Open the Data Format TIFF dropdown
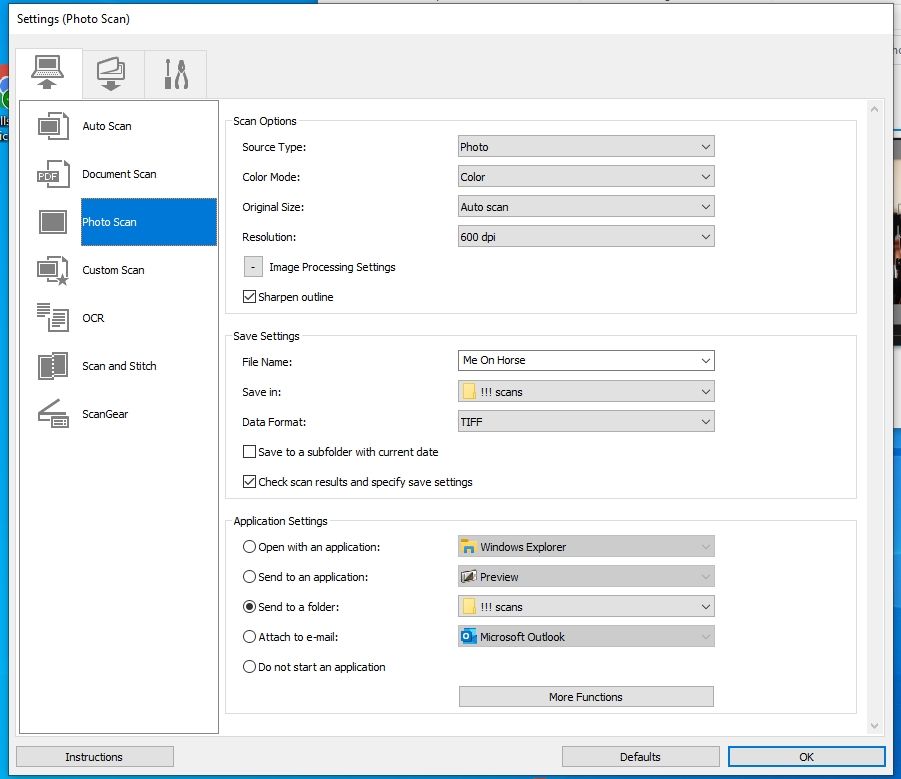 point(586,422)
